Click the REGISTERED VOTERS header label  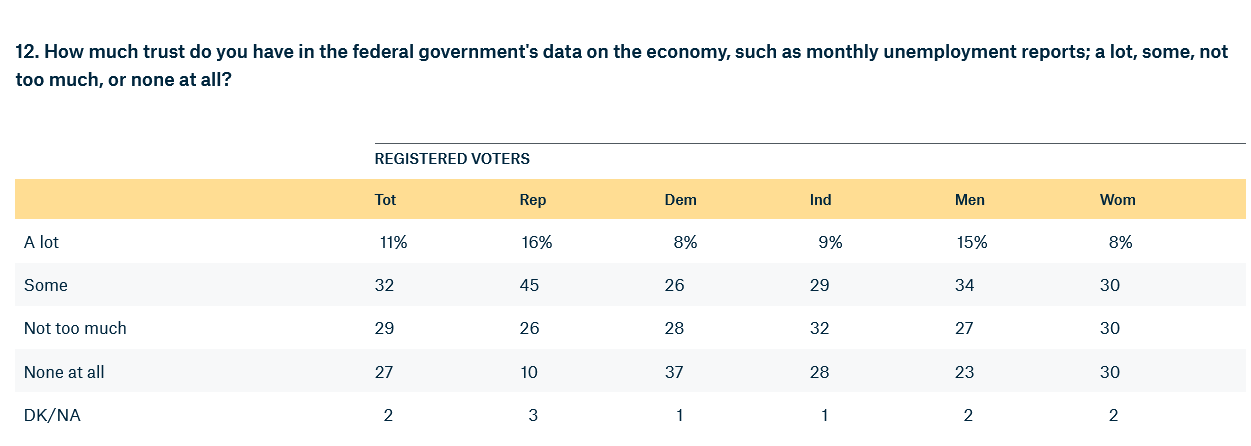pyautogui.click(x=452, y=158)
